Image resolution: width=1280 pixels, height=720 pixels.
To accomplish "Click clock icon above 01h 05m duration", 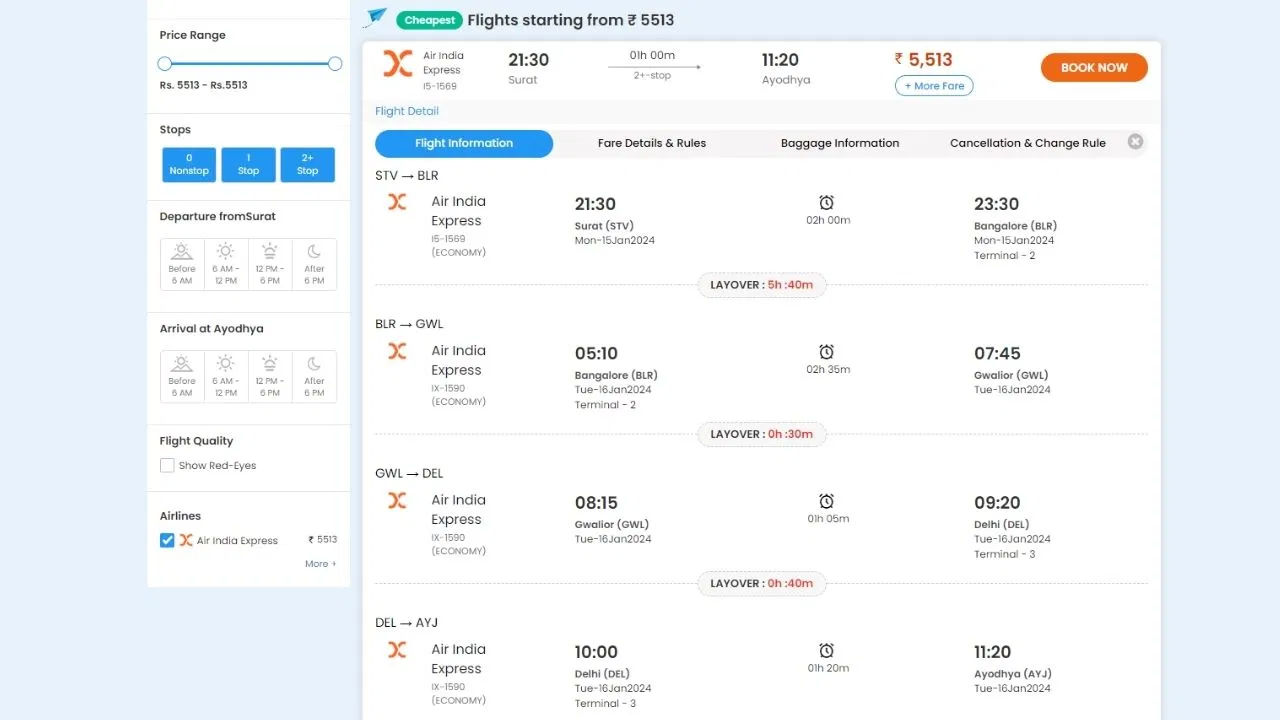I will point(826,501).
